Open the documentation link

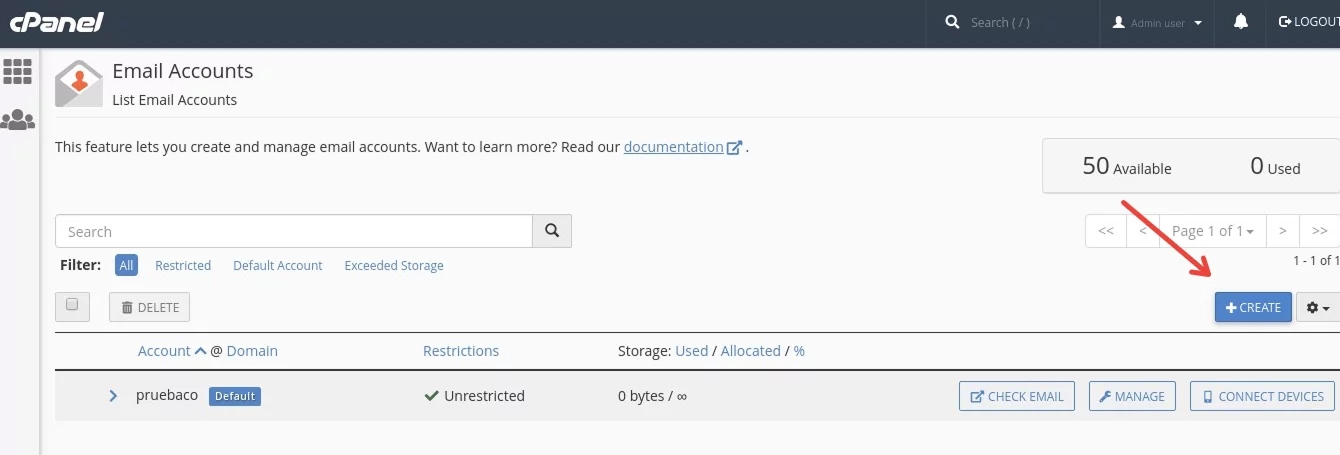(x=673, y=147)
